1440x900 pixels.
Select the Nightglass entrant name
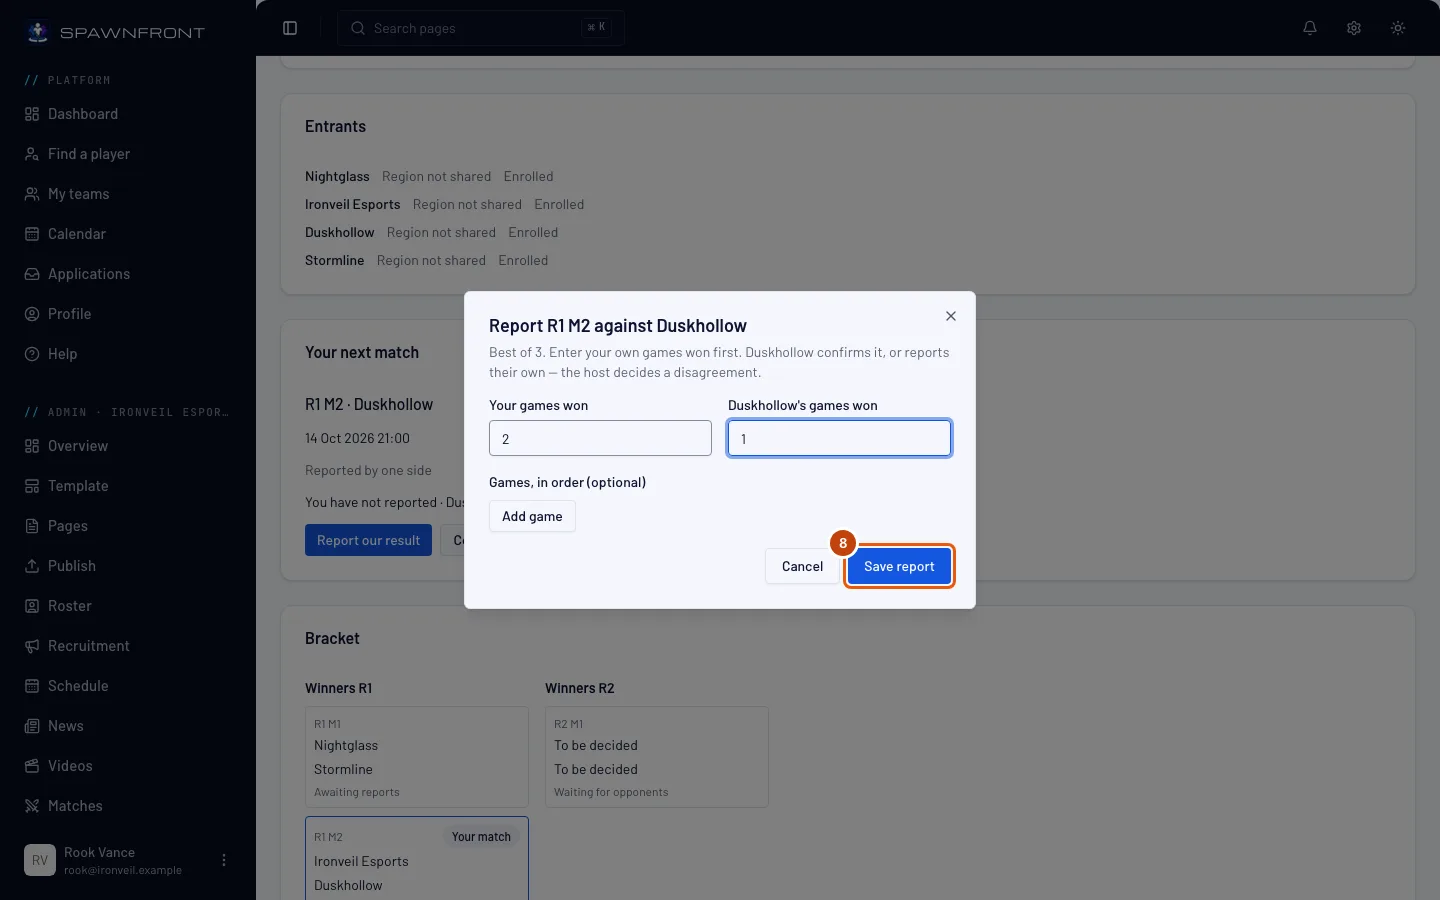click(337, 176)
